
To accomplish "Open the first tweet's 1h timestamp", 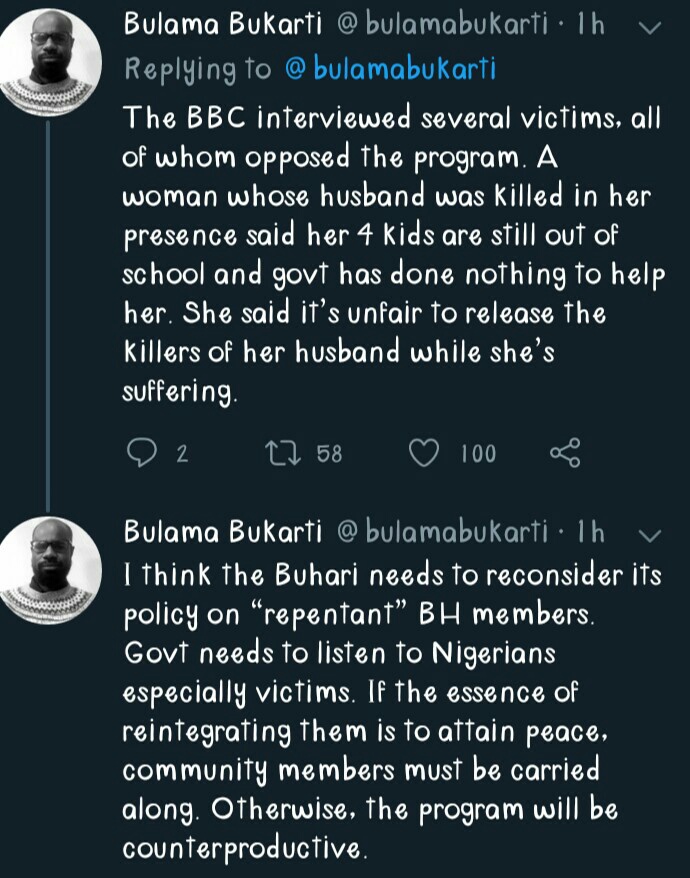I will tap(590, 26).
